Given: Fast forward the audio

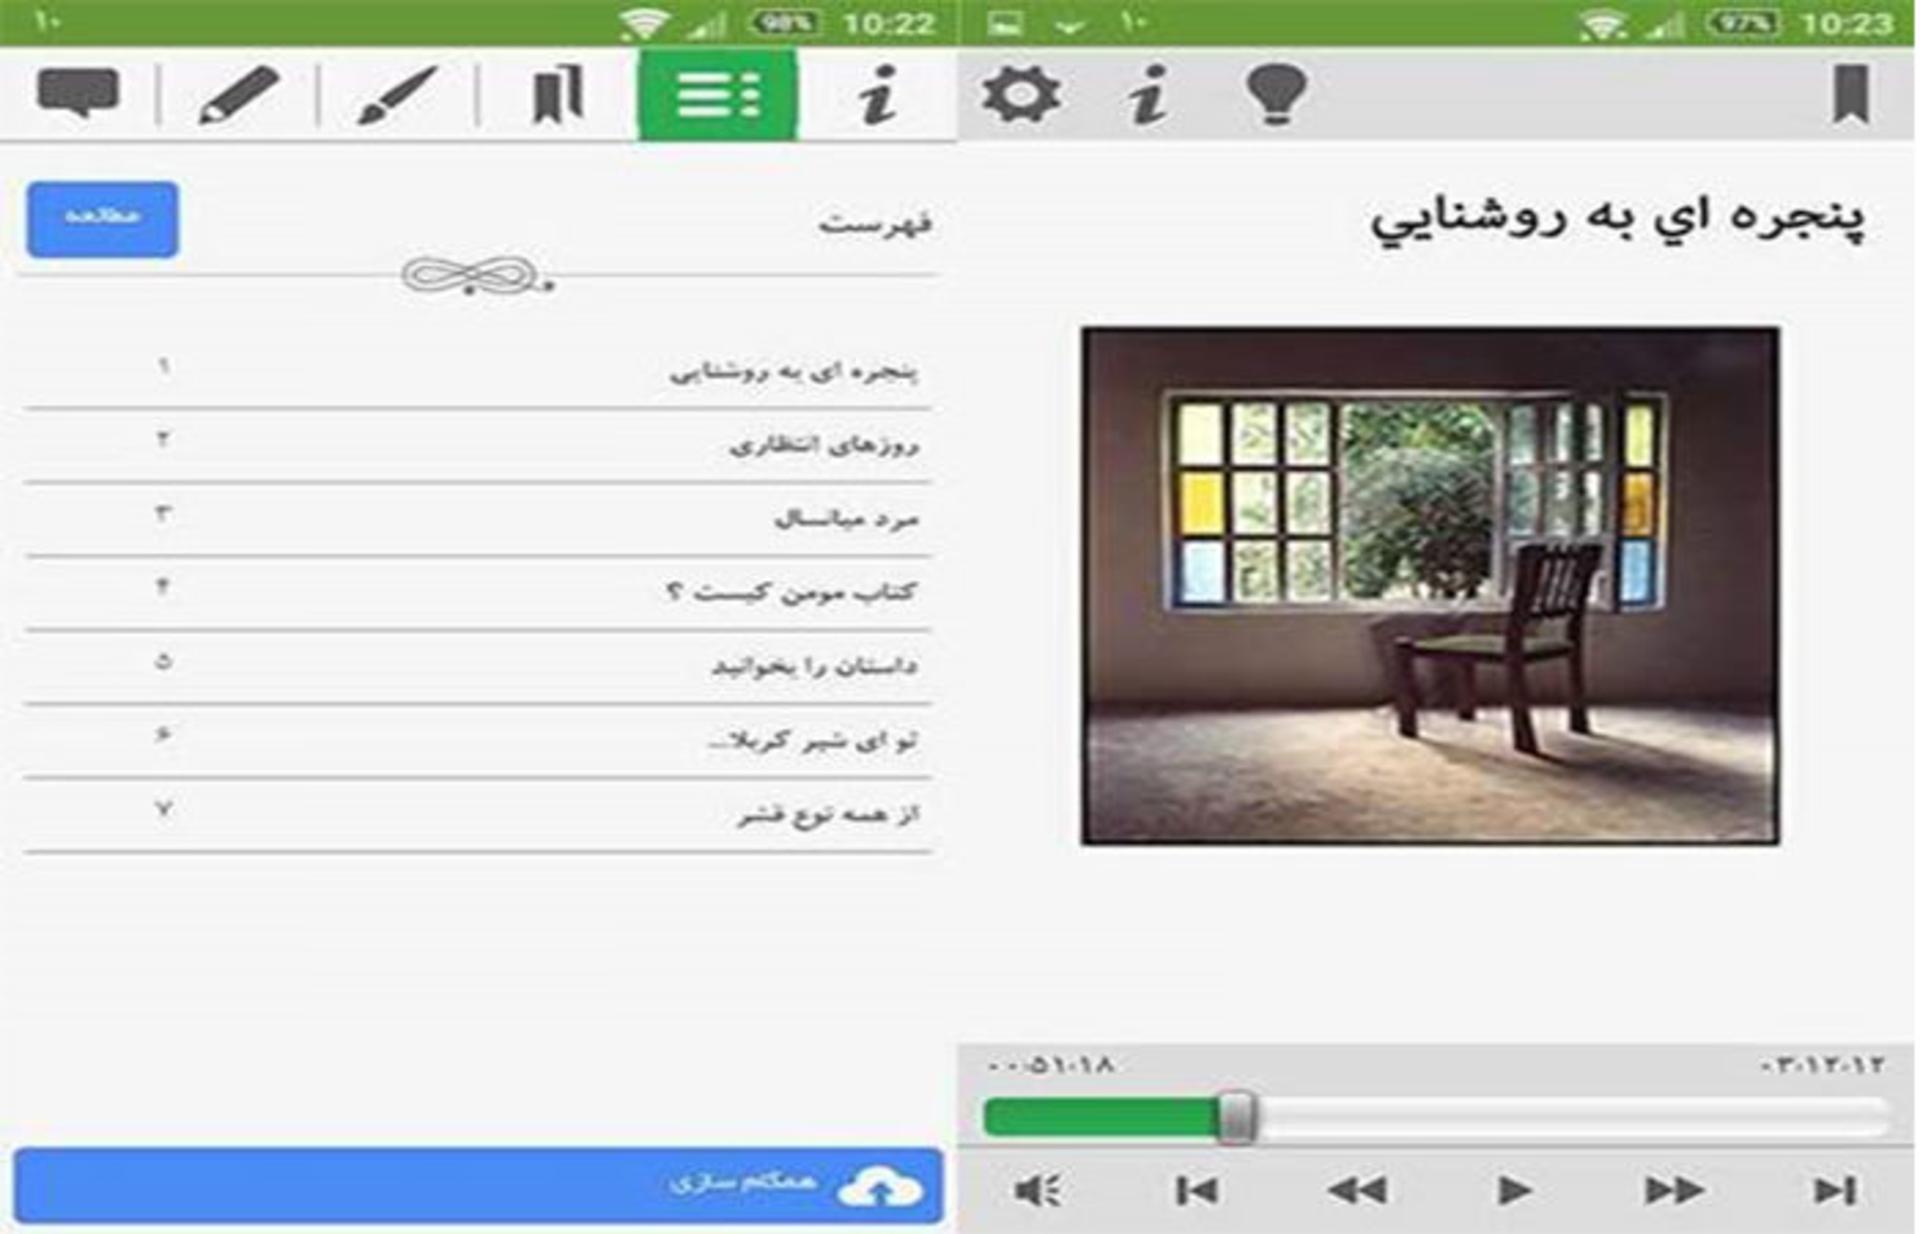Looking at the screenshot, I should tap(1674, 1190).
